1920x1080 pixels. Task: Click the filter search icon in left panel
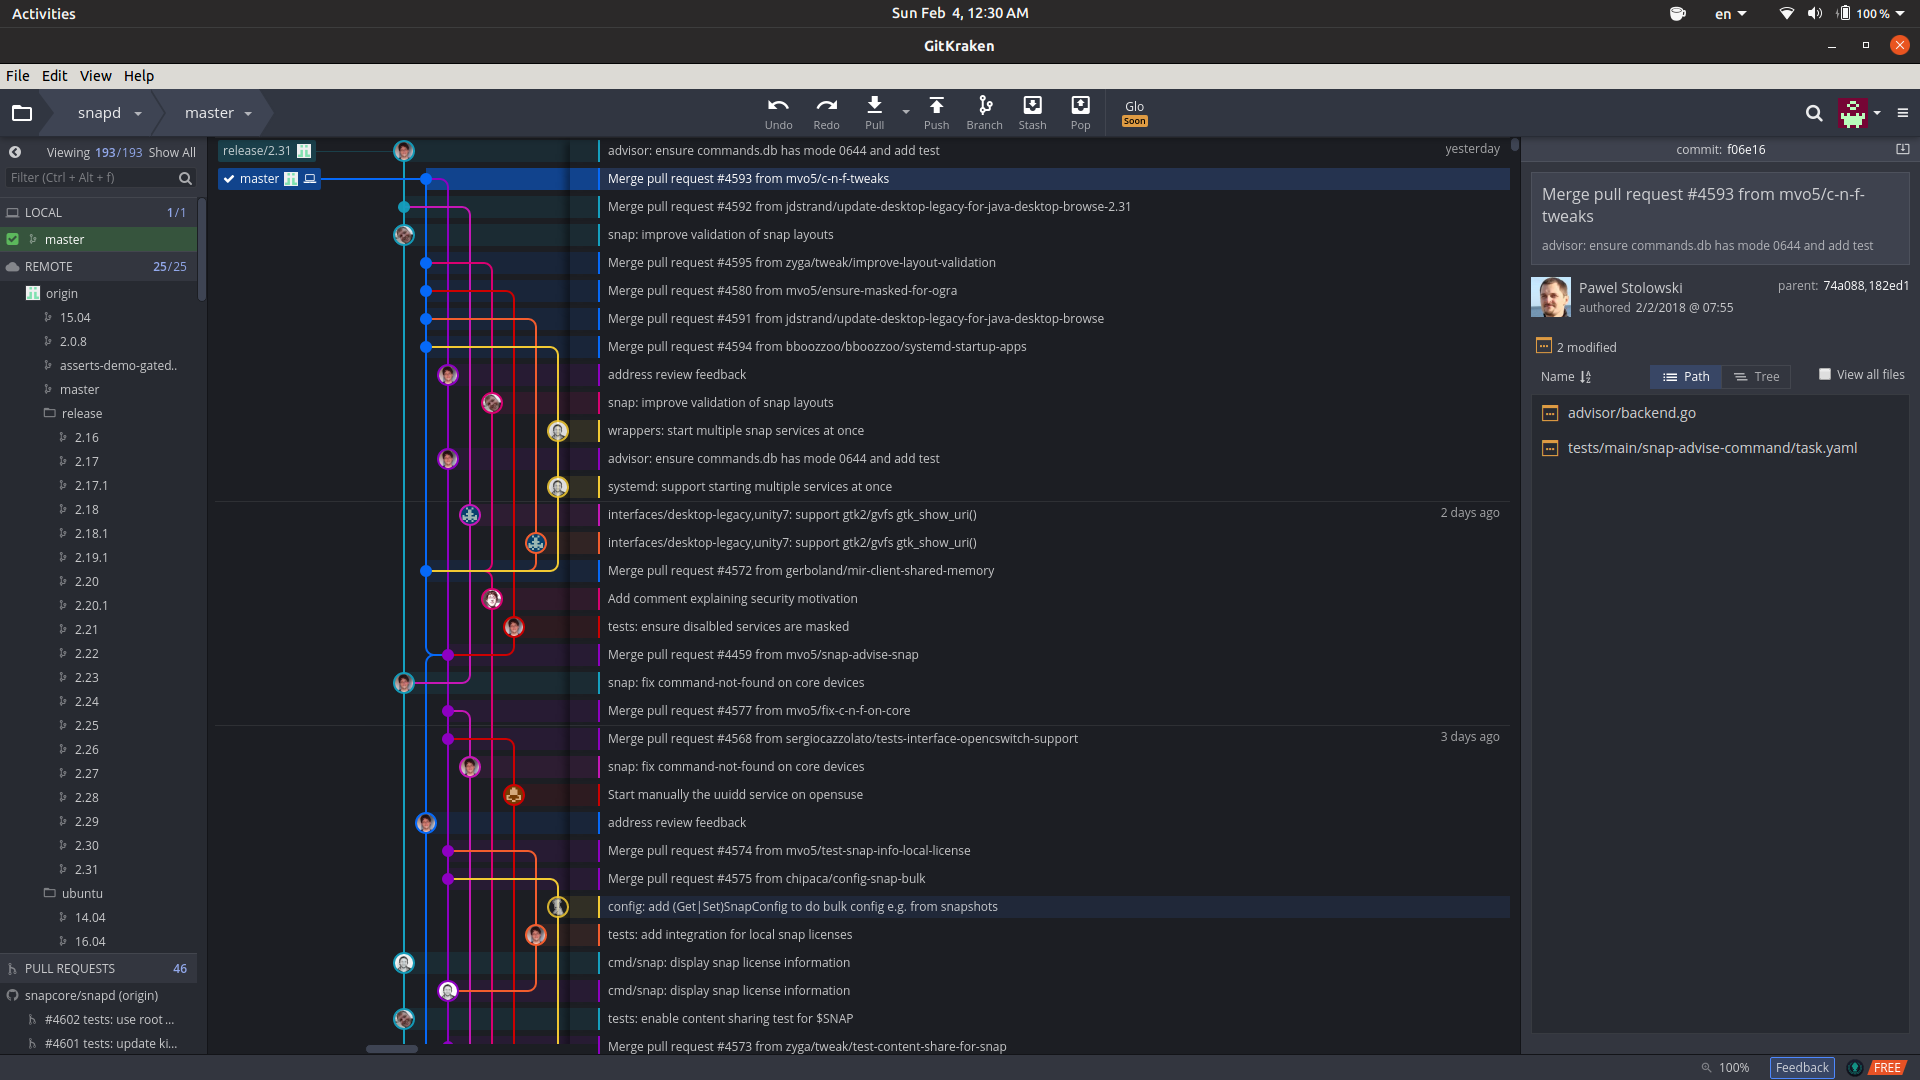coord(185,178)
